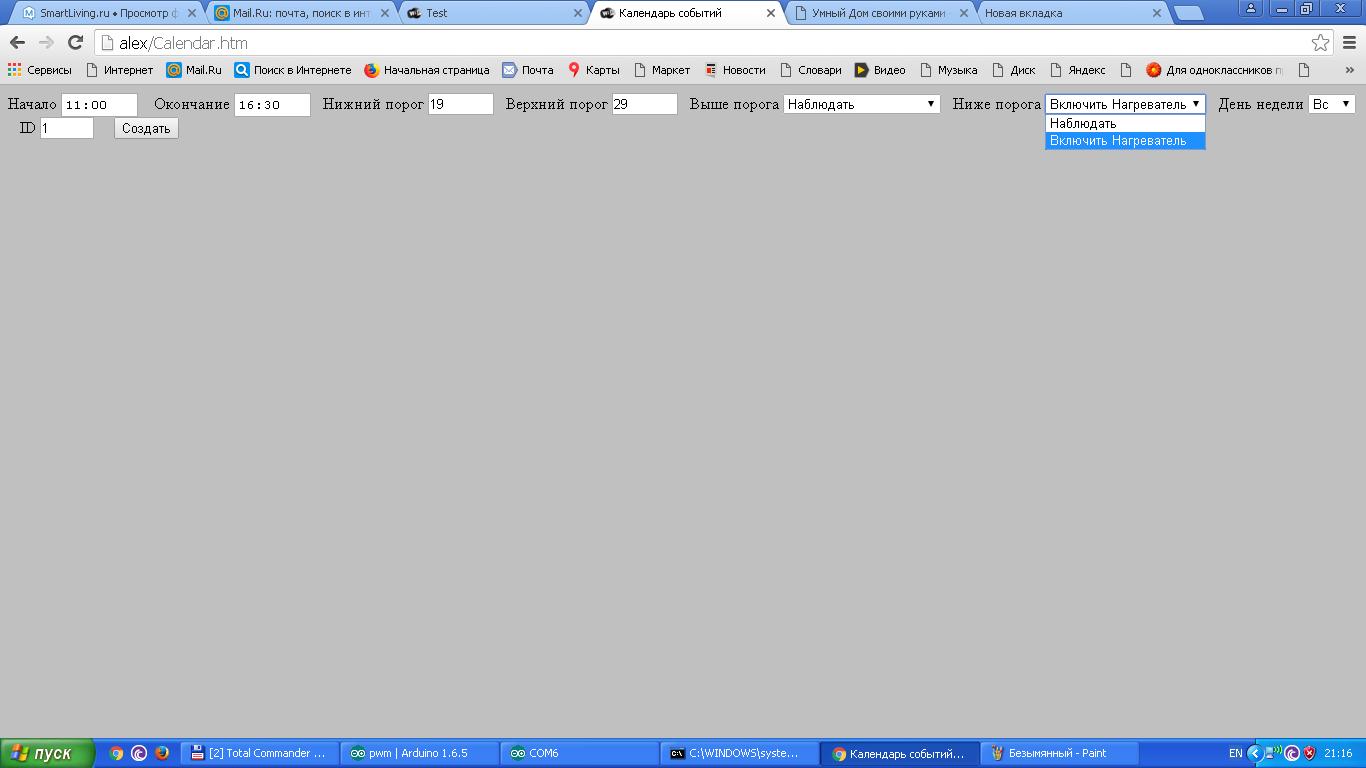1366x768 pixels.
Task: Click the address bar showing alex/Calendar.htm
Action: pyautogui.click(x=700, y=43)
